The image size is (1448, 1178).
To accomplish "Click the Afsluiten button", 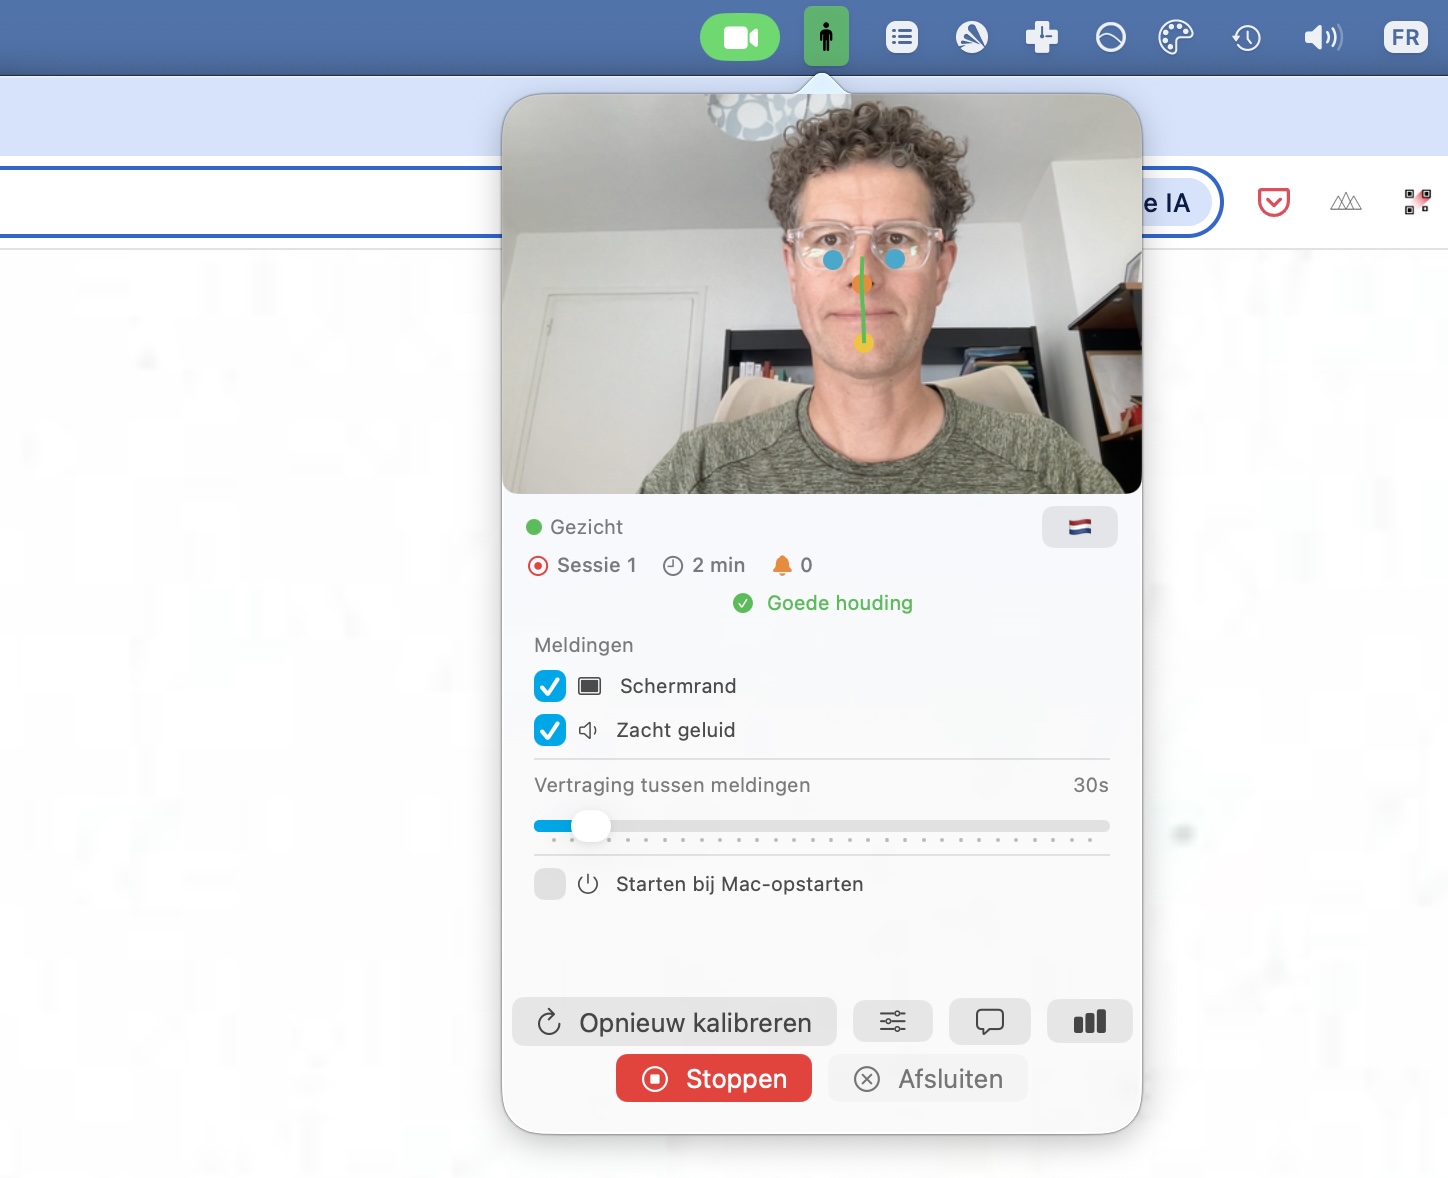I will click(x=928, y=1078).
